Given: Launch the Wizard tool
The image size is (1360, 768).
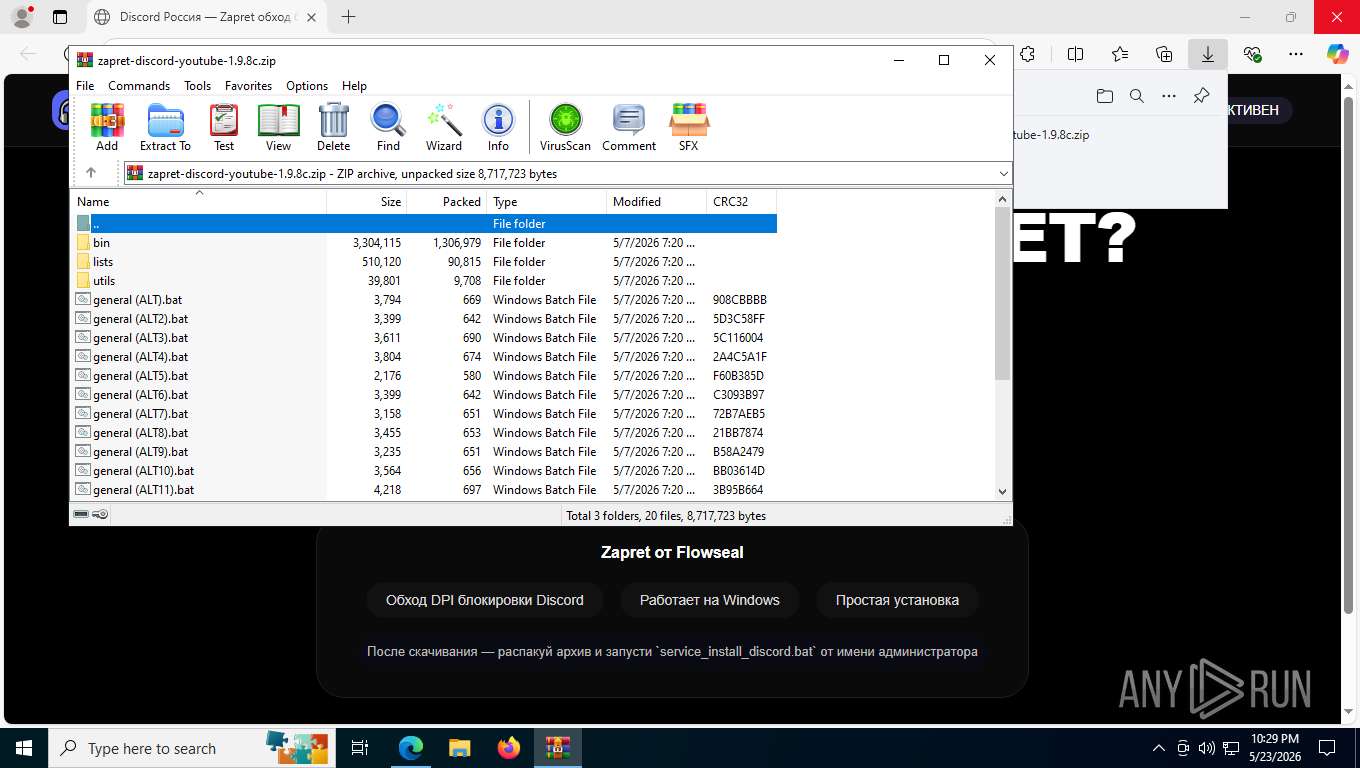Looking at the screenshot, I should (444, 127).
